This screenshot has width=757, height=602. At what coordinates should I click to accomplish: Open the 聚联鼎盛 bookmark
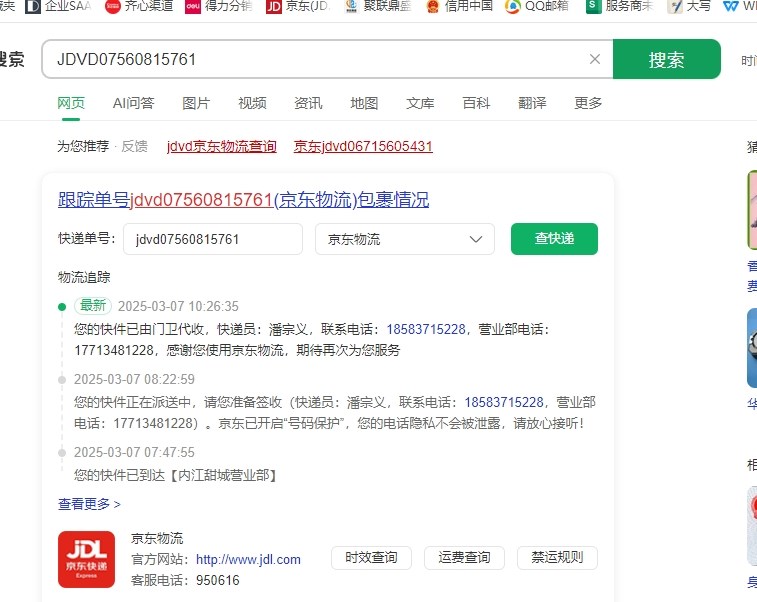(378, 6)
